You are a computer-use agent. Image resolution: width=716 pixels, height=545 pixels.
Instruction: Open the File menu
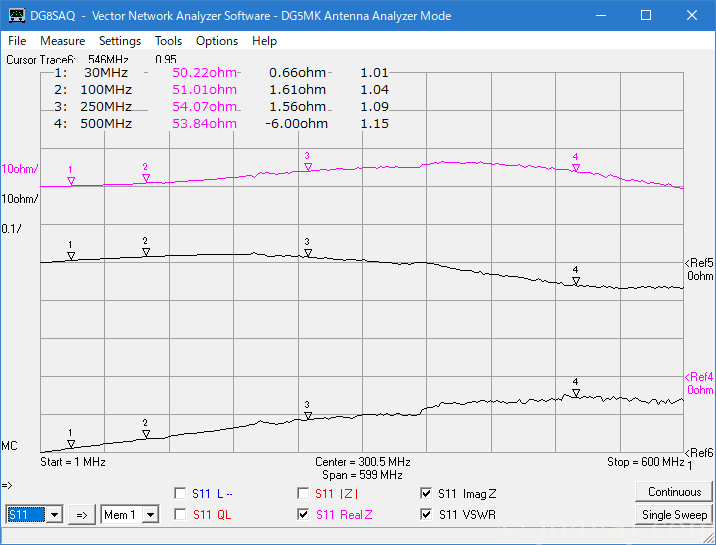(17, 41)
